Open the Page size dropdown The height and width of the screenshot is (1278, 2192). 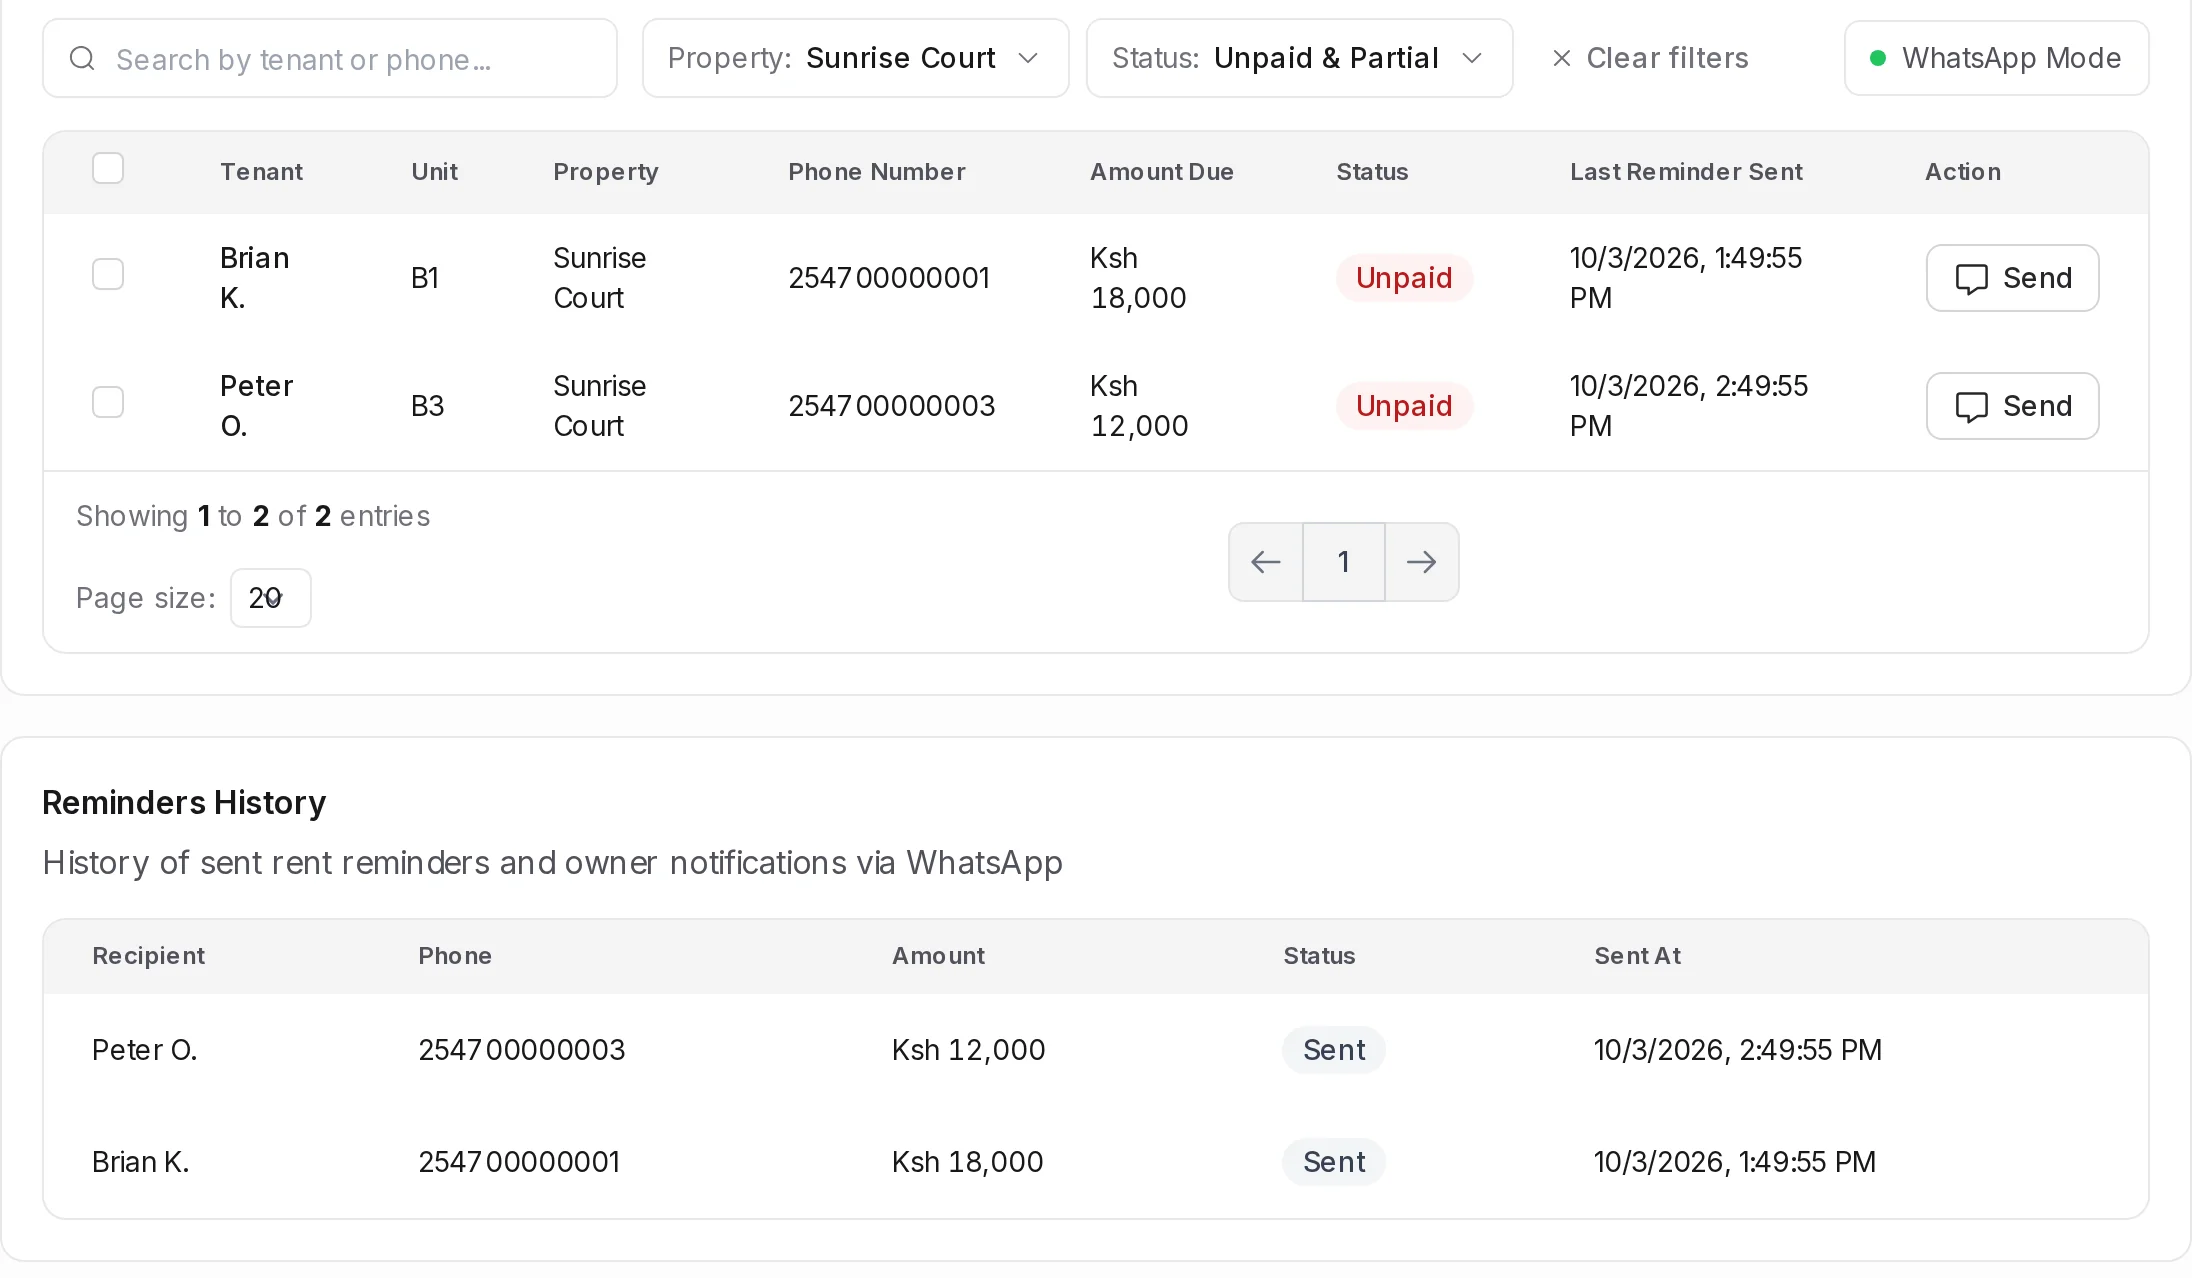click(270, 598)
